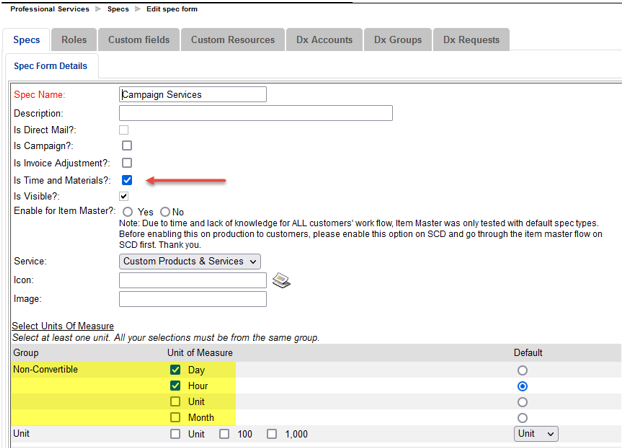Open the Custom Resources tab
The height and width of the screenshot is (448, 627).
tap(233, 40)
